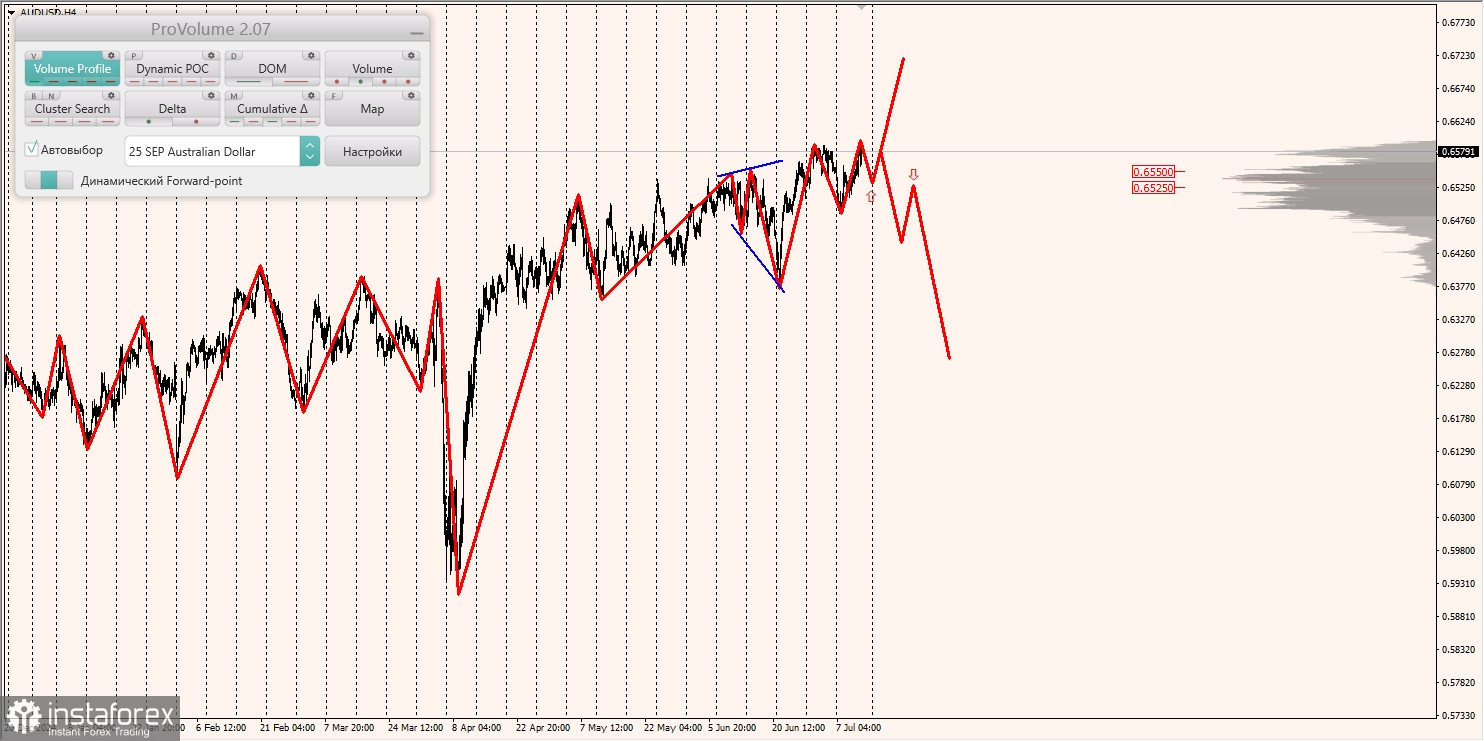Click the 7 May 12:00 time label

coord(605,728)
